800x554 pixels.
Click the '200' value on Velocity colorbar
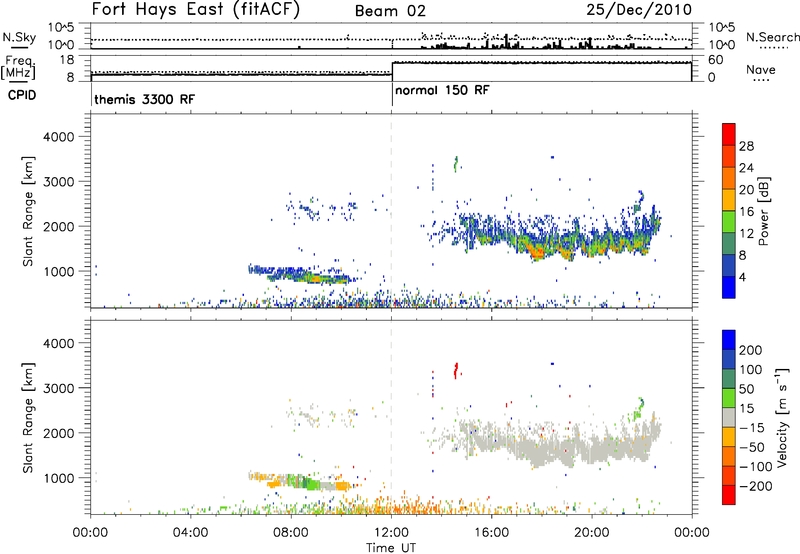tap(751, 350)
